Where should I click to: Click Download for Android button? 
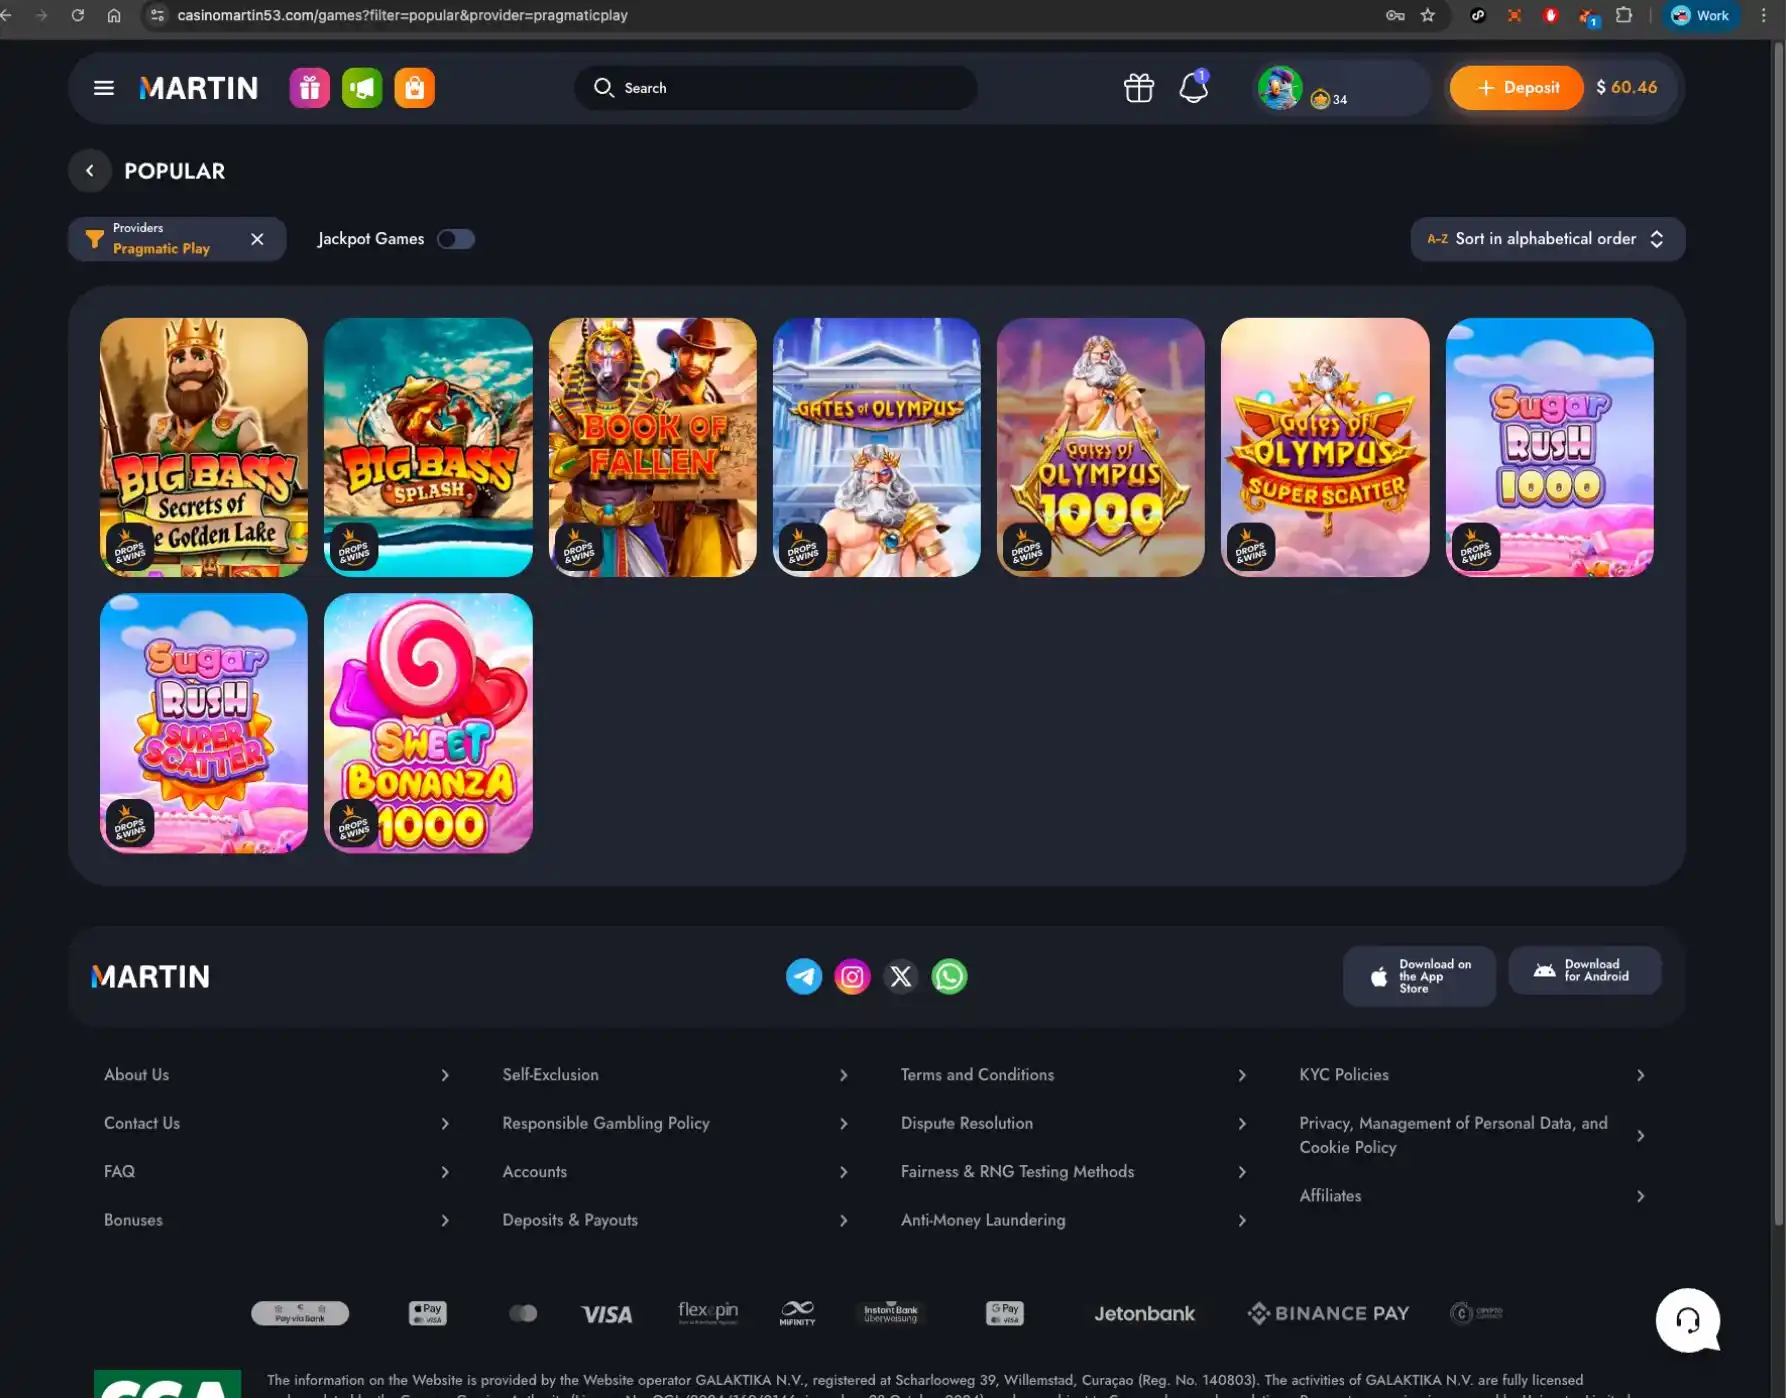tap(1584, 970)
